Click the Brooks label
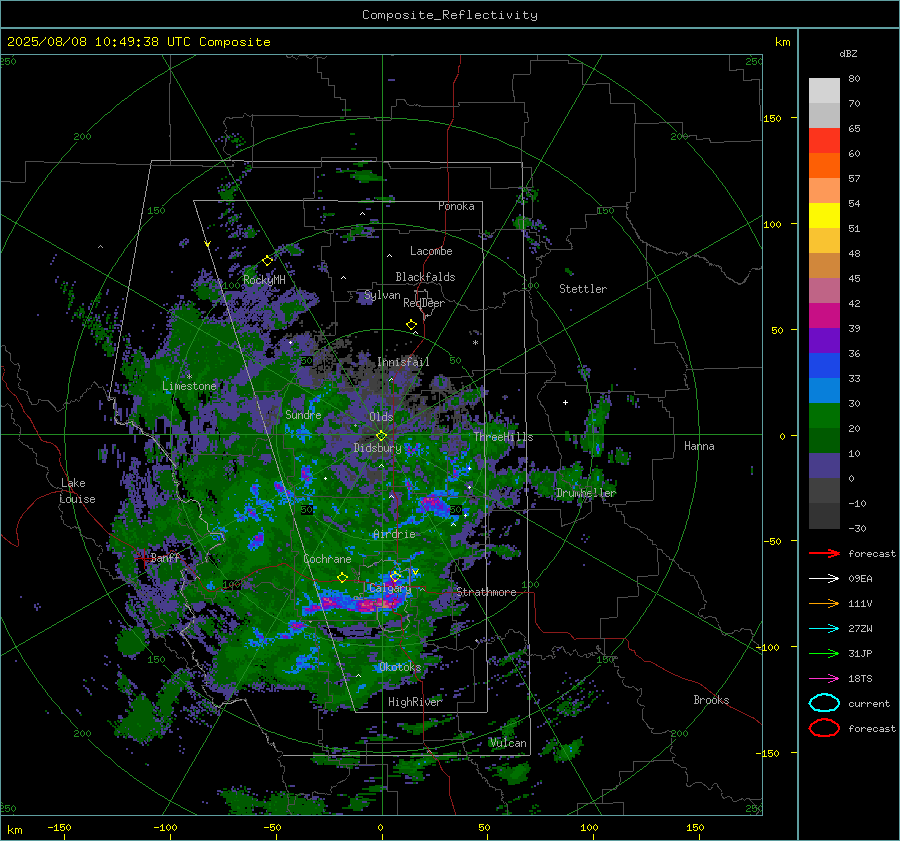This screenshot has height=841, width=900. click(711, 700)
